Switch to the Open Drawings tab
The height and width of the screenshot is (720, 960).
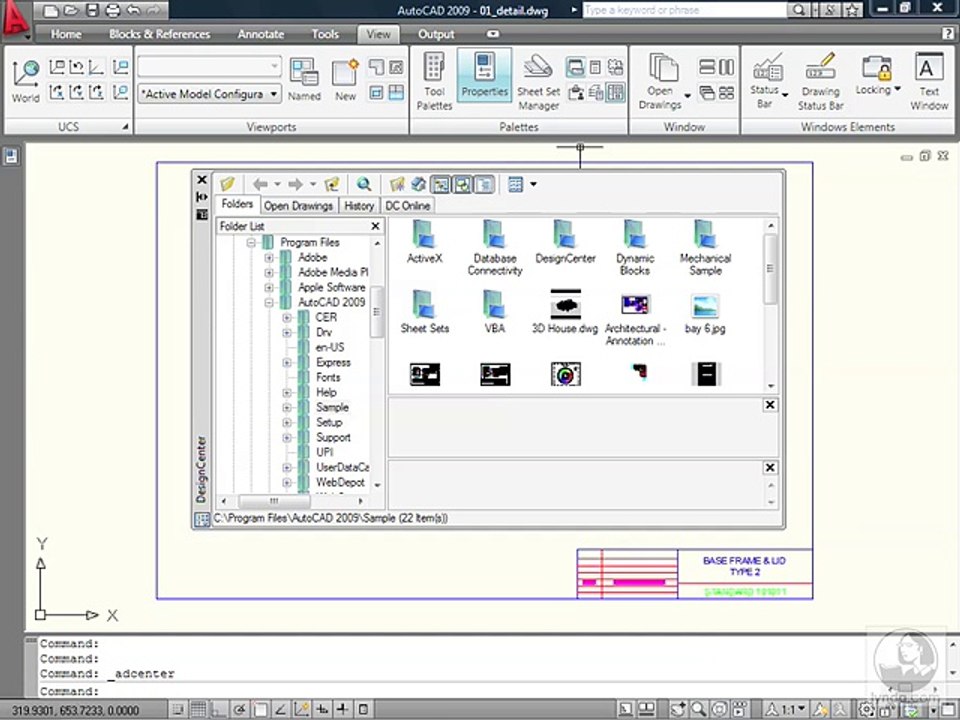[x=298, y=205]
